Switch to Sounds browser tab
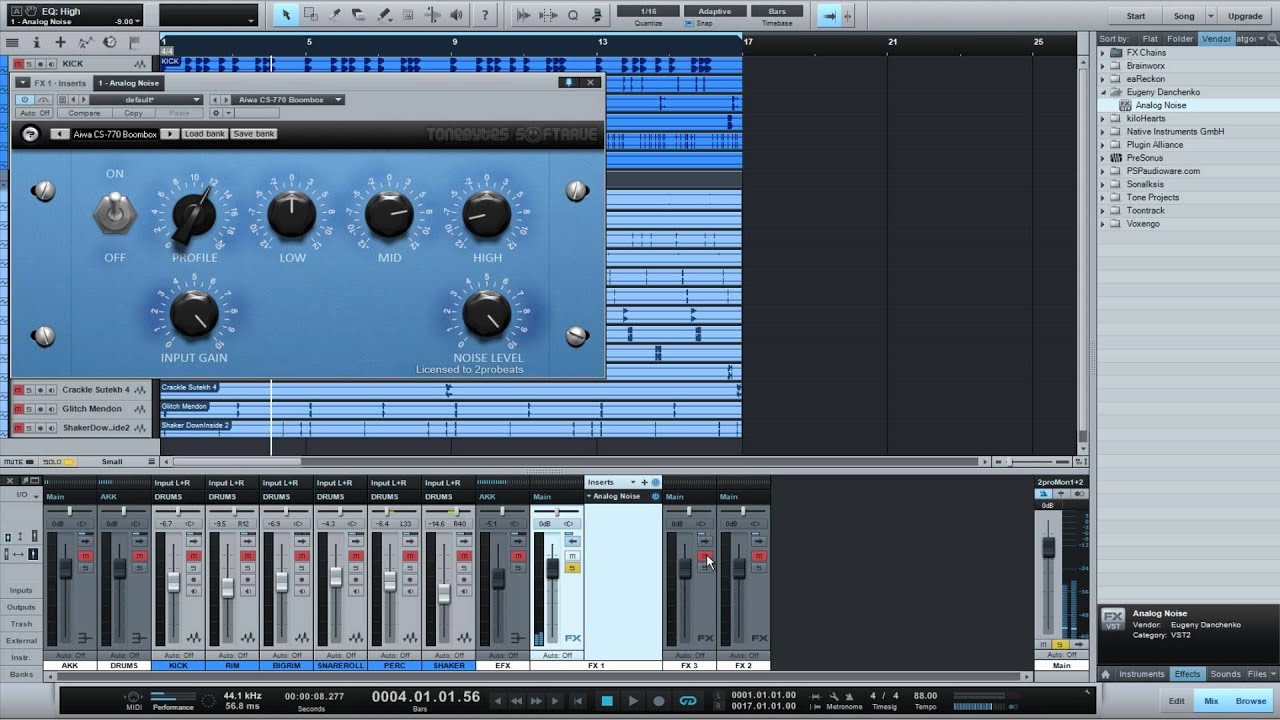 point(1225,674)
